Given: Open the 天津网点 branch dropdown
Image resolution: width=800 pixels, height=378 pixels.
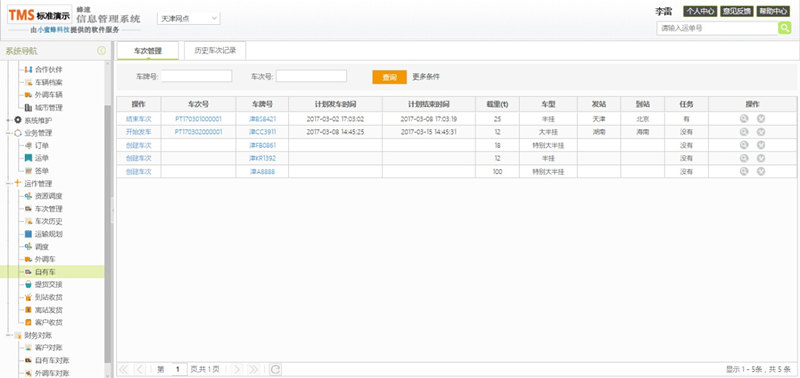Looking at the screenshot, I should point(189,18).
